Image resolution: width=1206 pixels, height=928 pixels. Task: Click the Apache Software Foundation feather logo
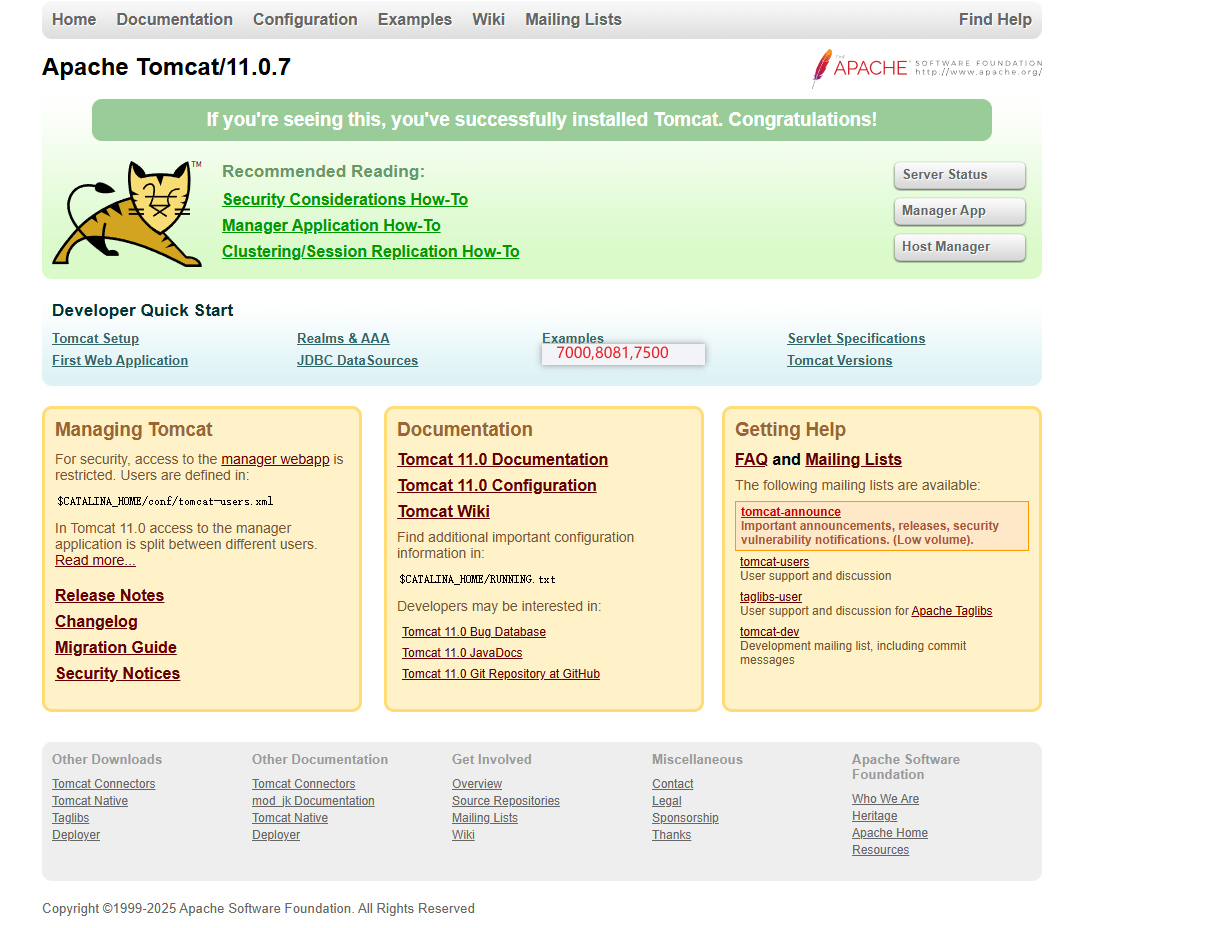[927, 68]
